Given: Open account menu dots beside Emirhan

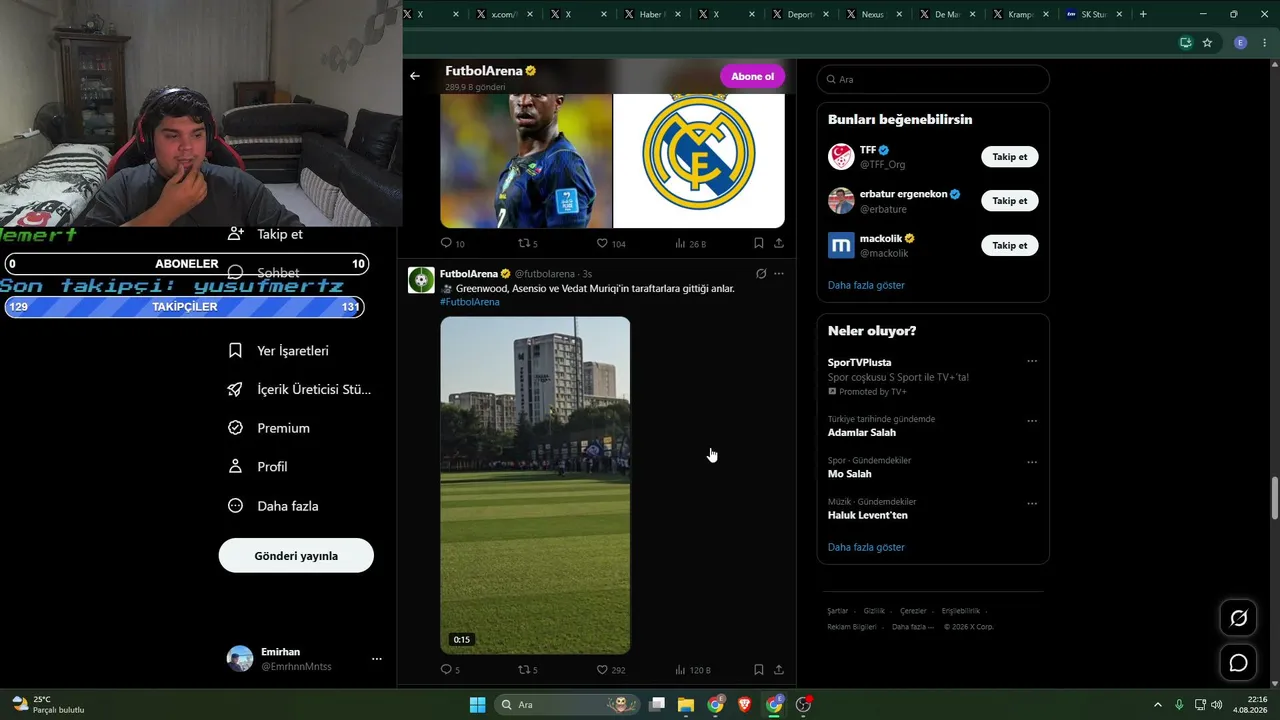Looking at the screenshot, I should pyautogui.click(x=377, y=659).
